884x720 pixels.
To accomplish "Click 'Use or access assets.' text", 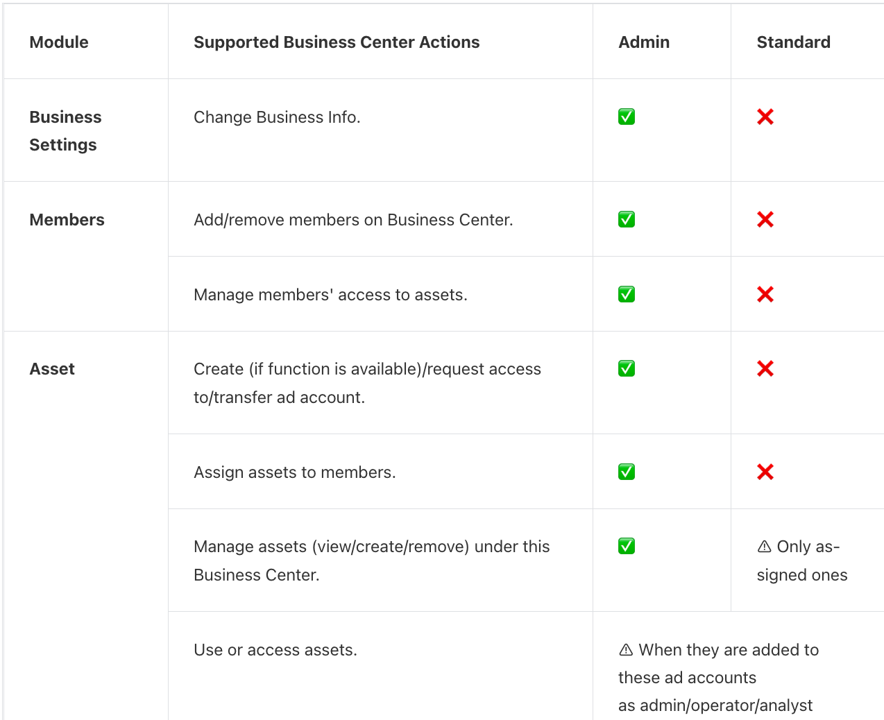I will [x=275, y=650].
